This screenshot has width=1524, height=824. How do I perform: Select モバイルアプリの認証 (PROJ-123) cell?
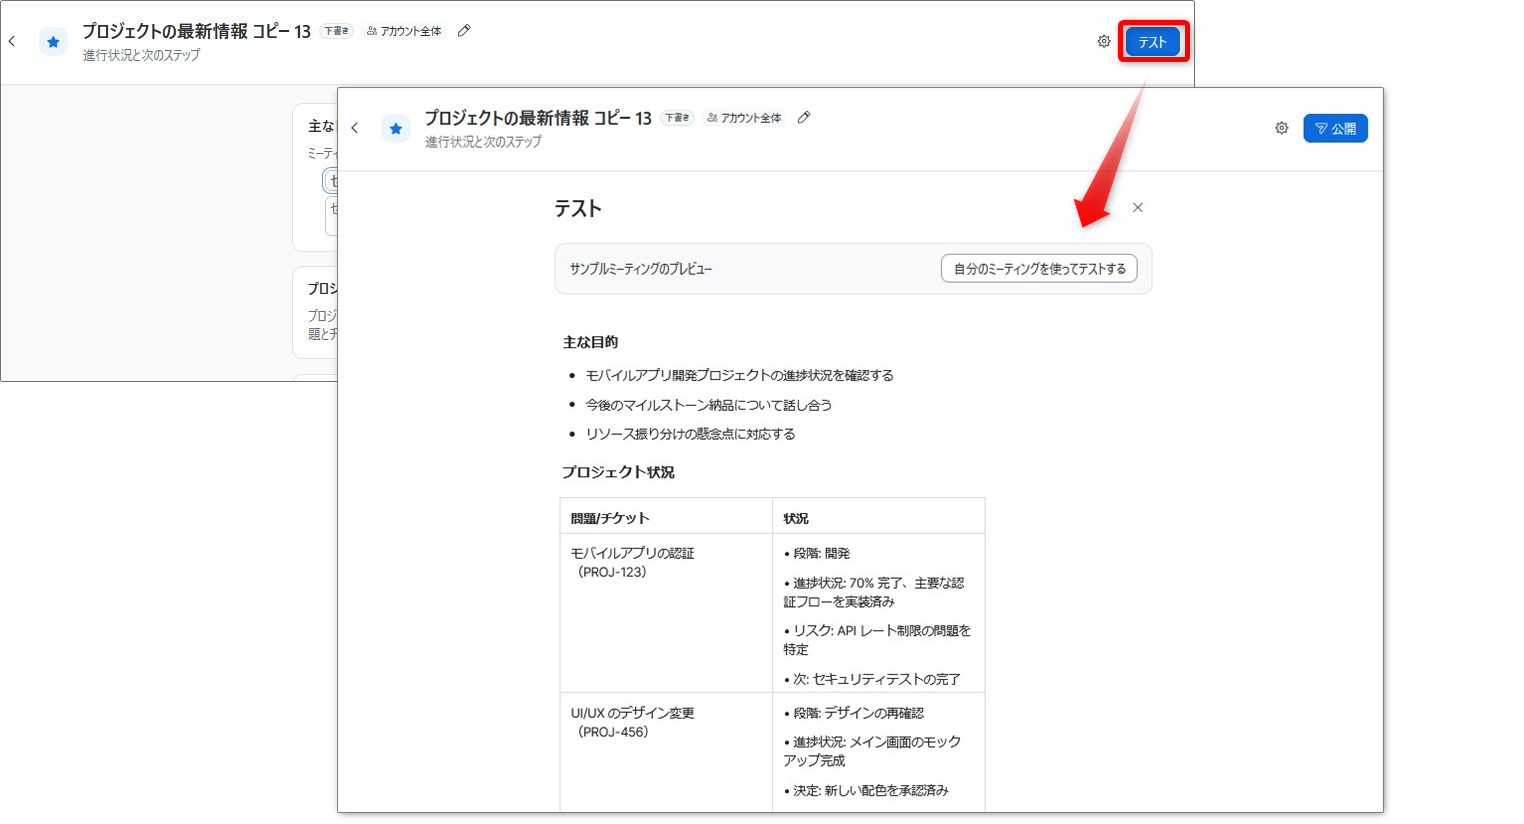pyautogui.click(x=666, y=613)
